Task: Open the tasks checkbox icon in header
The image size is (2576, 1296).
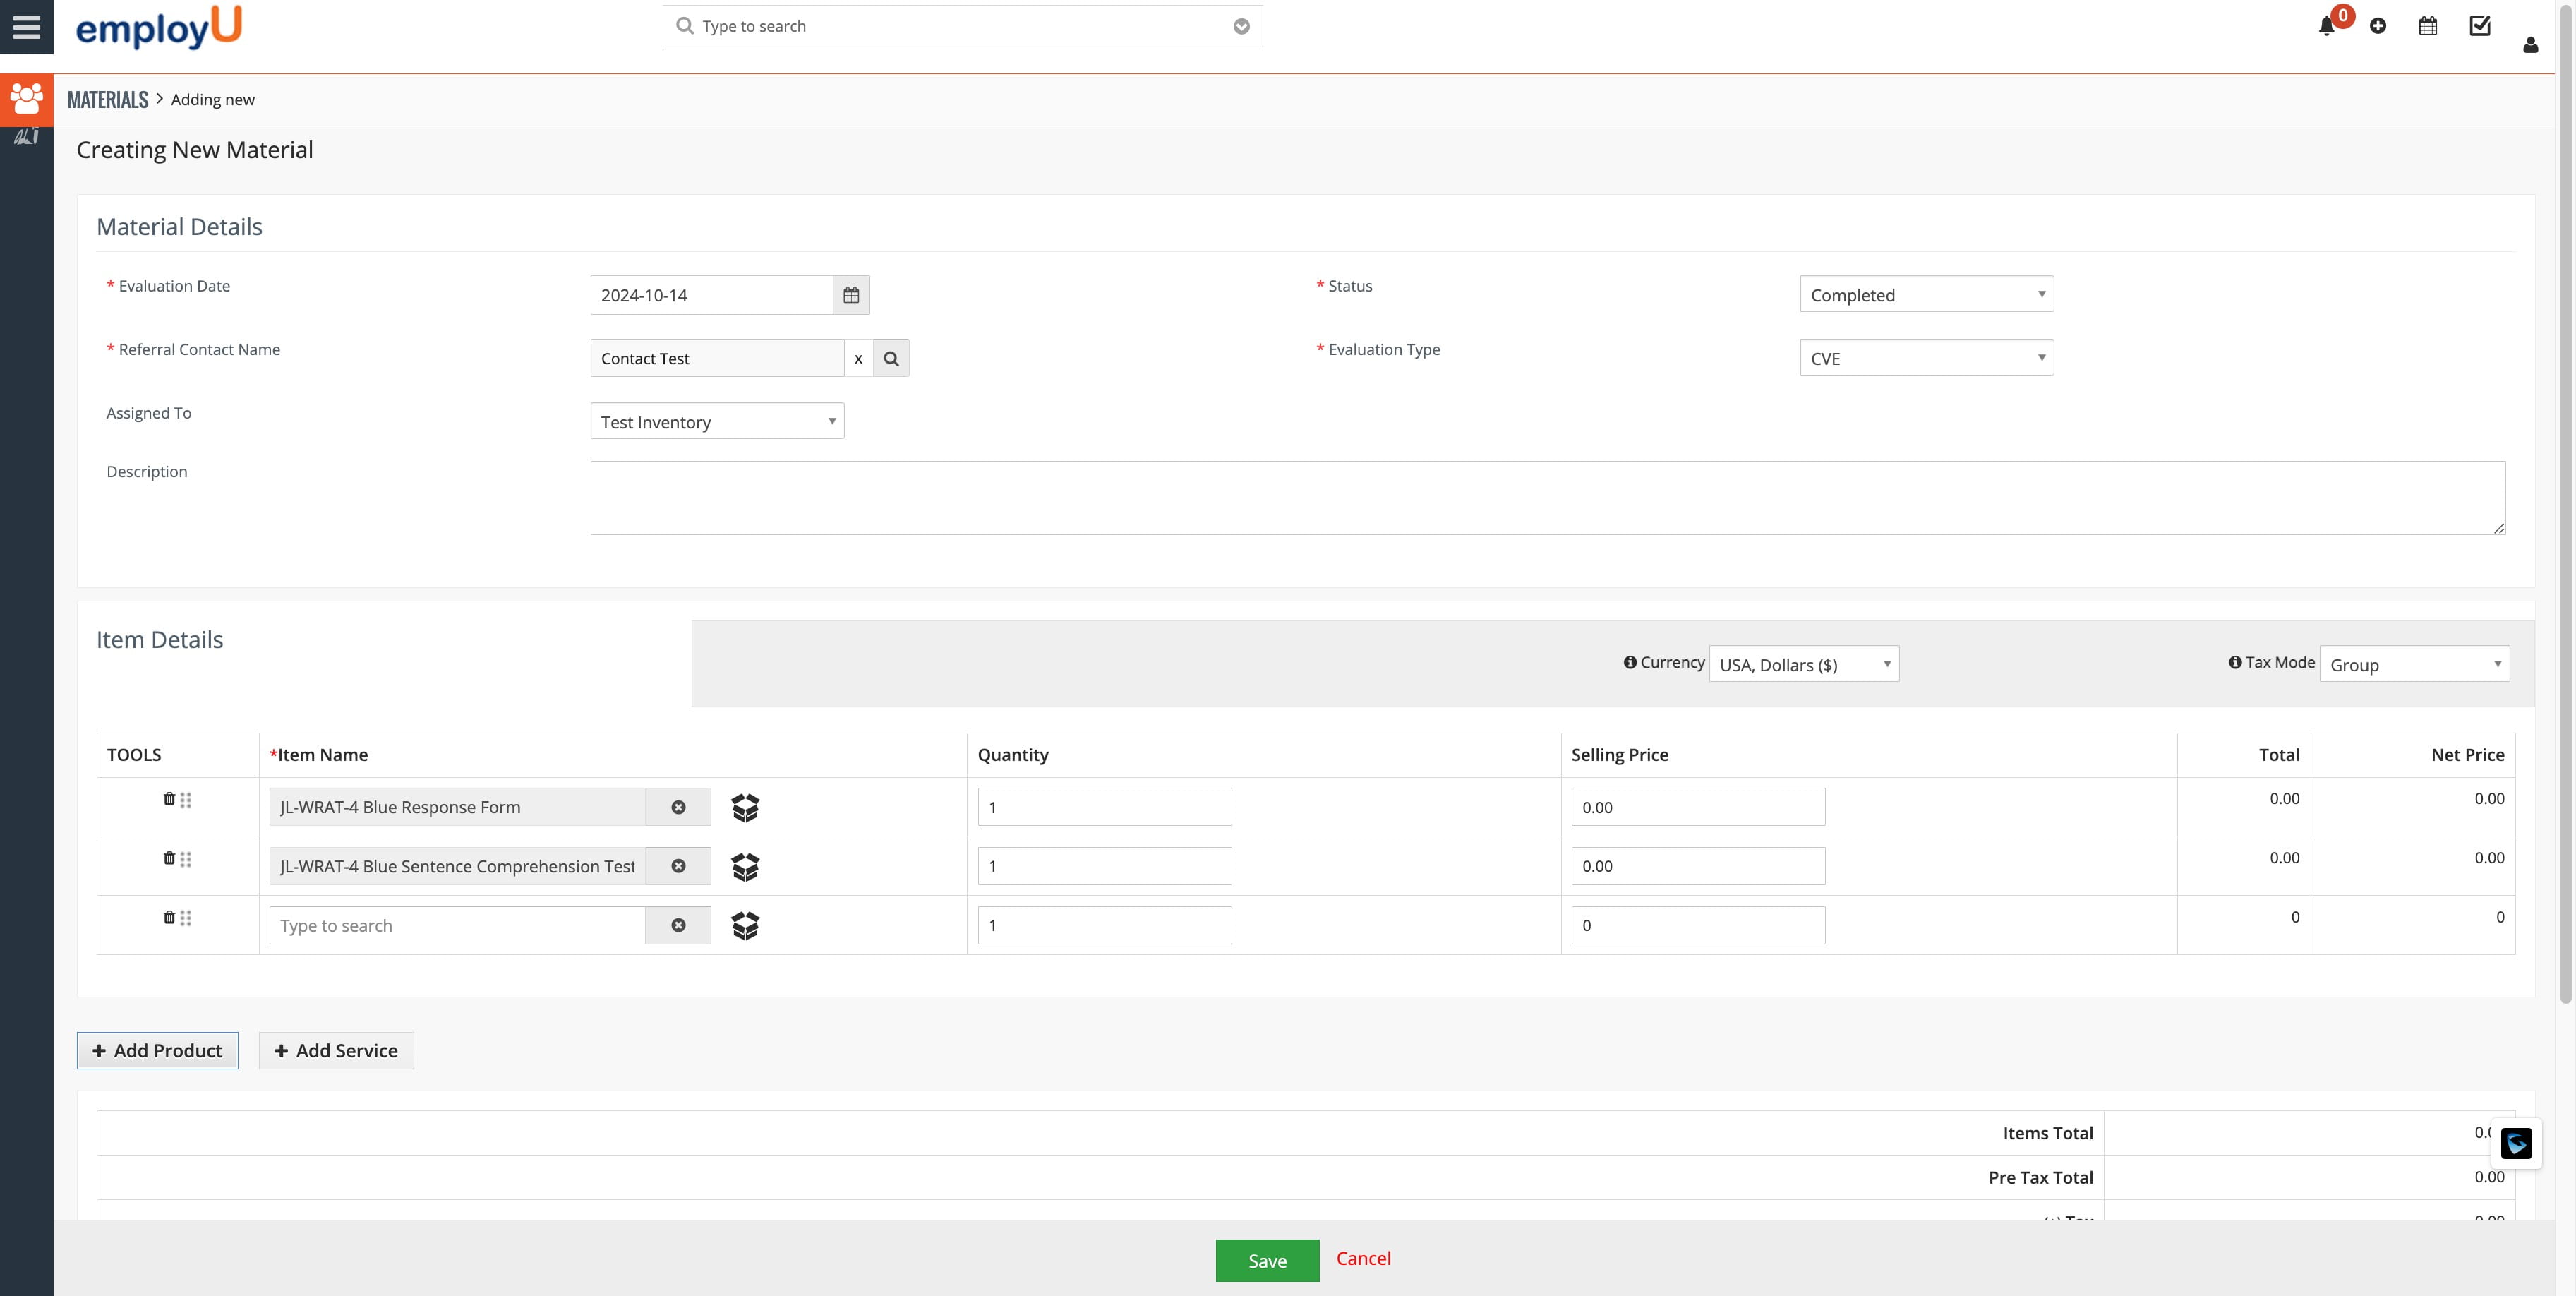Action: tap(2480, 27)
